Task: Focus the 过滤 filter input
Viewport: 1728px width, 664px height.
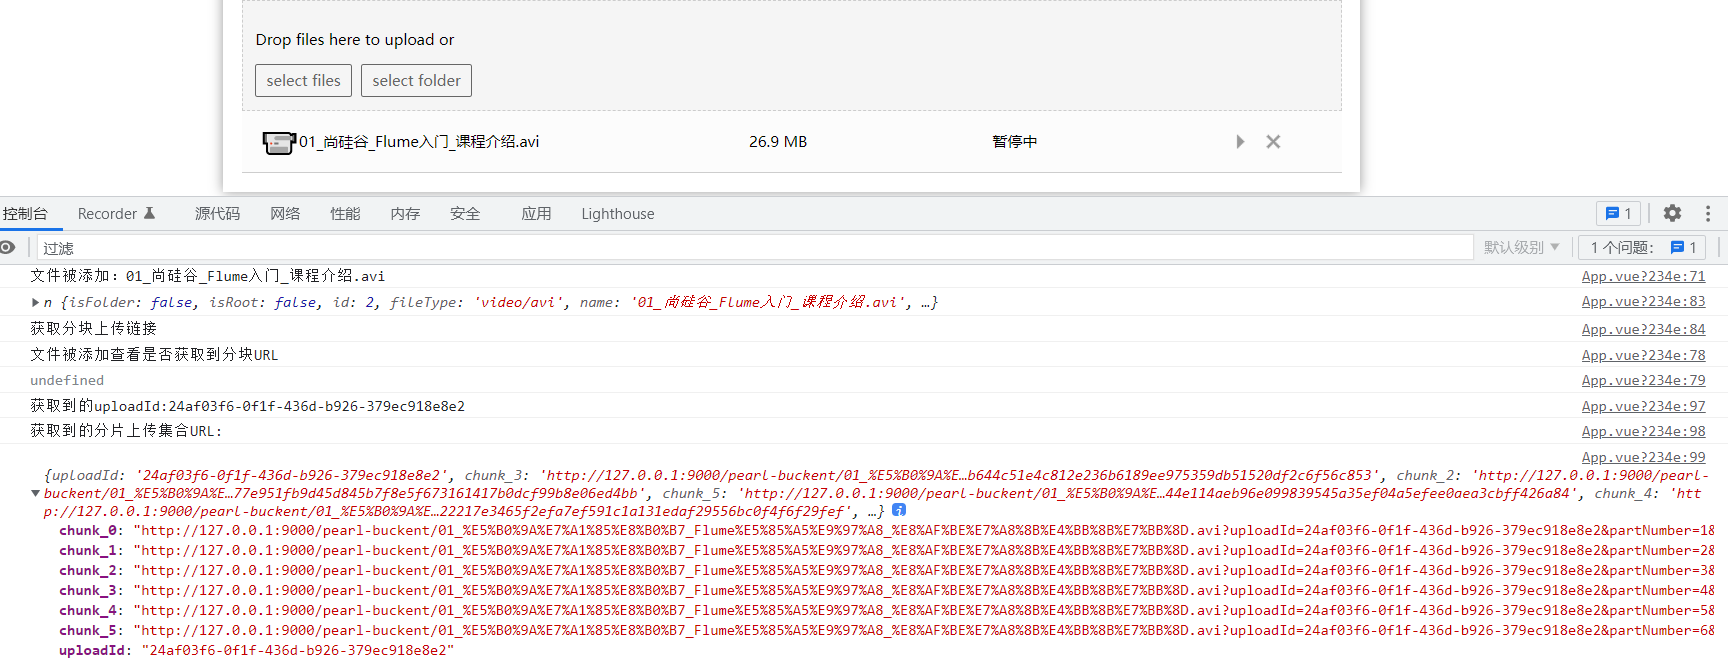Action: coord(755,247)
